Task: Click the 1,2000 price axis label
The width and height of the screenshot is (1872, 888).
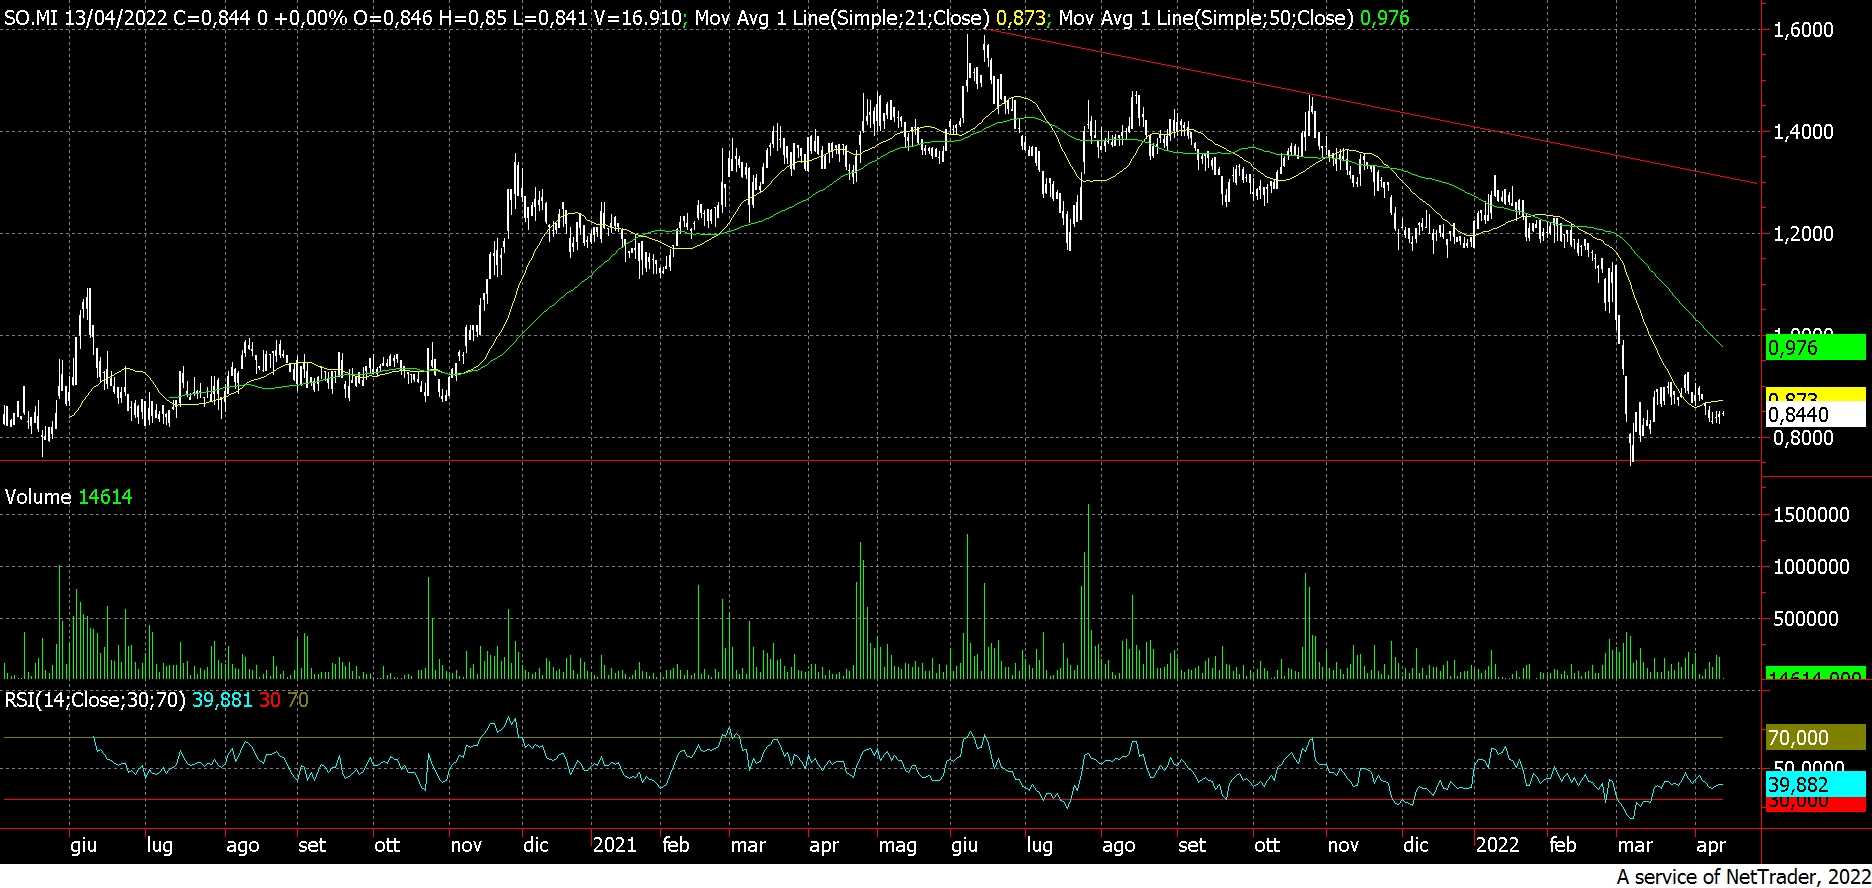Action: tap(1803, 234)
